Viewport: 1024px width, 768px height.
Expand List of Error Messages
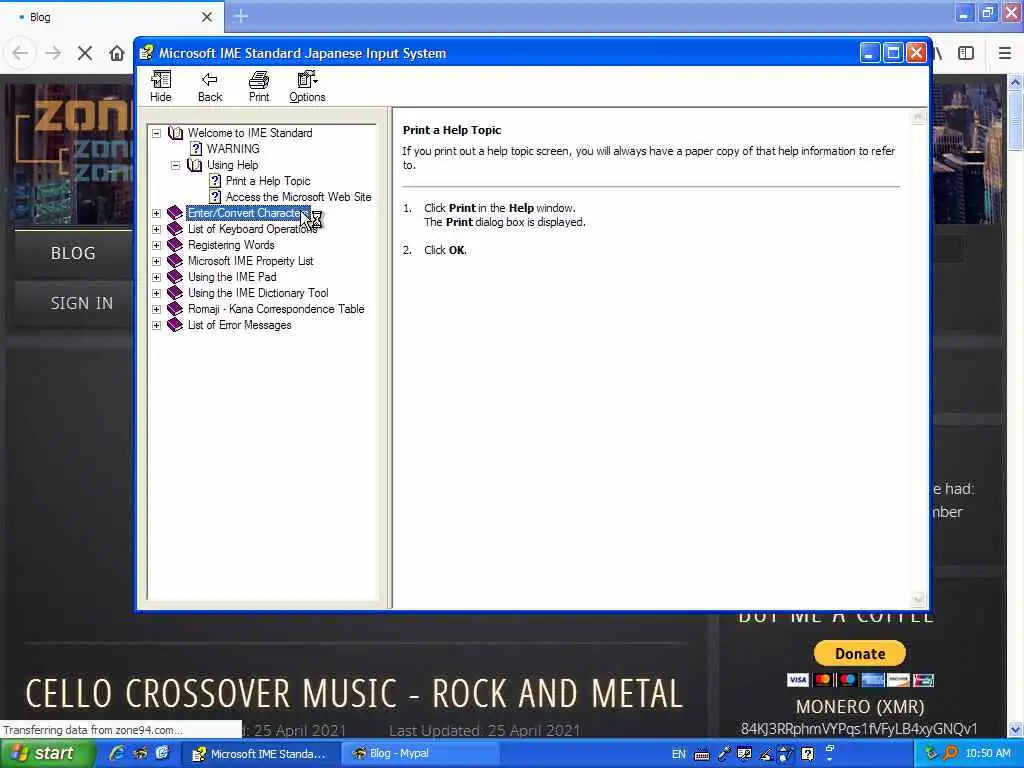(157, 325)
